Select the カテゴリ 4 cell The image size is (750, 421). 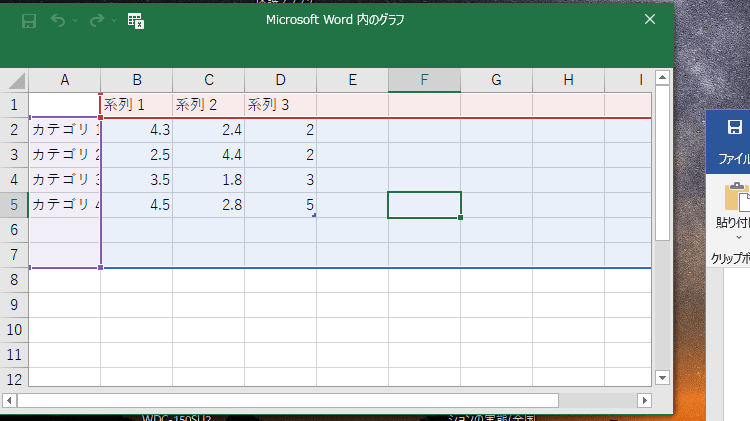(65, 205)
